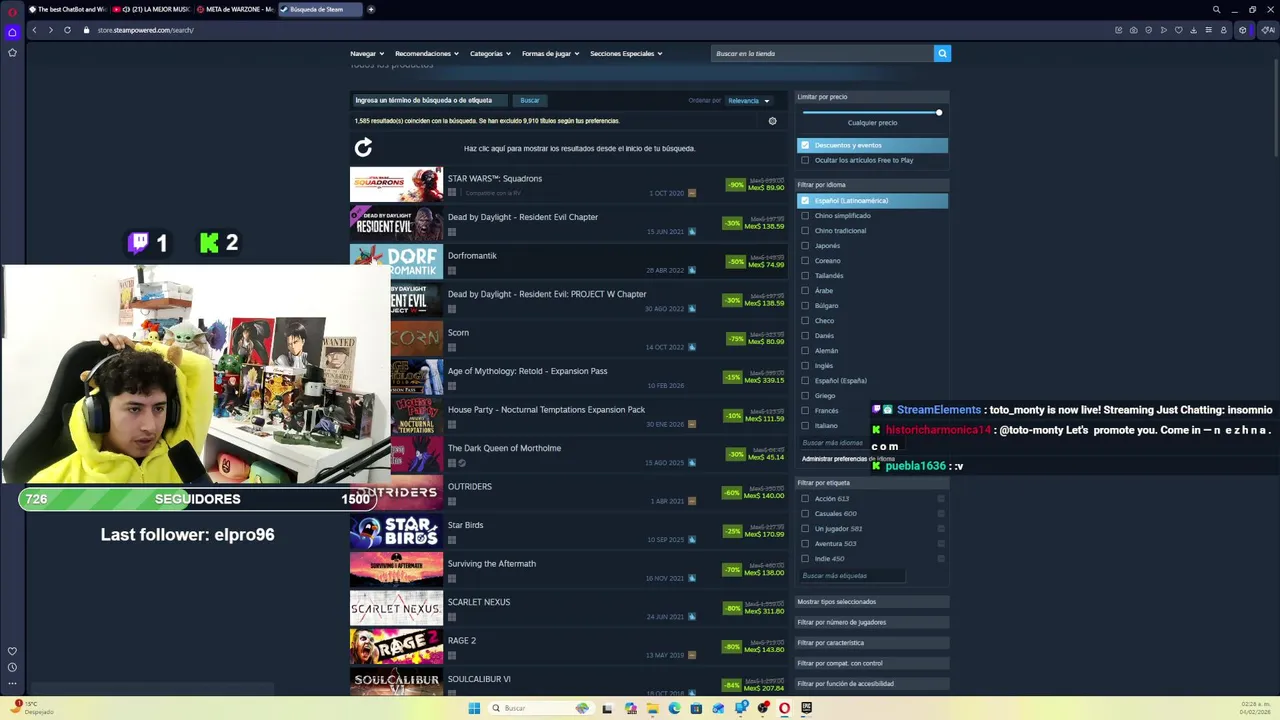Click the refresh arrow icon above the results
Image resolution: width=1280 pixels, height=720 pixels.
coord(363,148)
